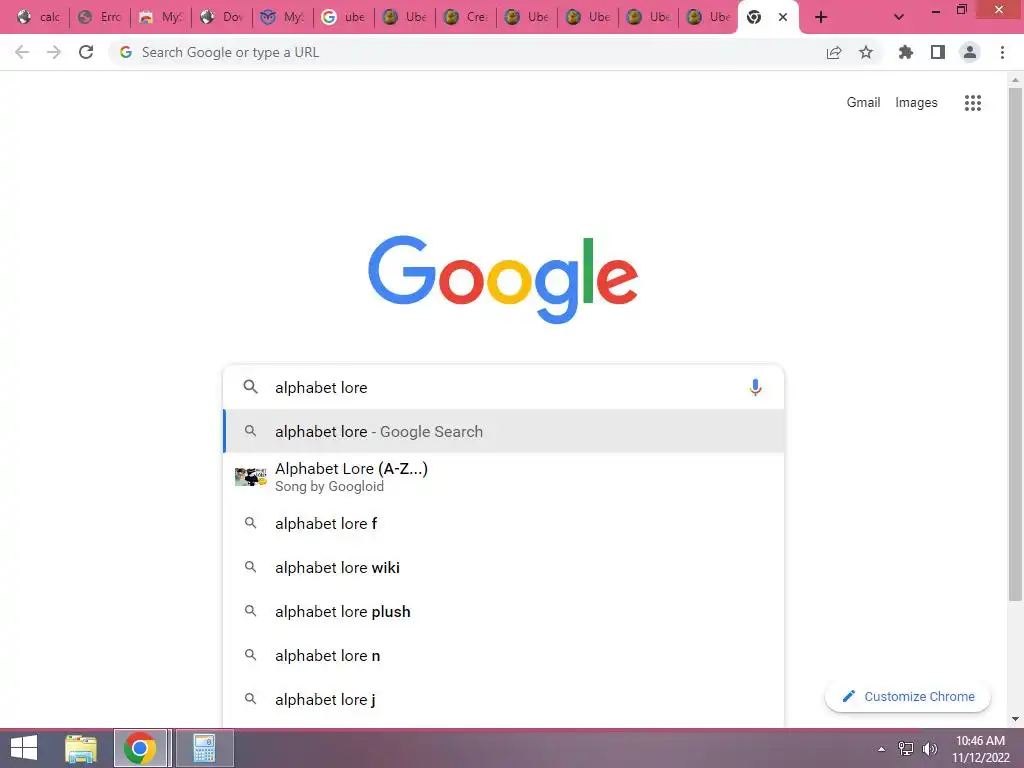1024x768 pixels.
Task: Select suggestion 'alphabet lore j'
Action: tap(504, 699)
